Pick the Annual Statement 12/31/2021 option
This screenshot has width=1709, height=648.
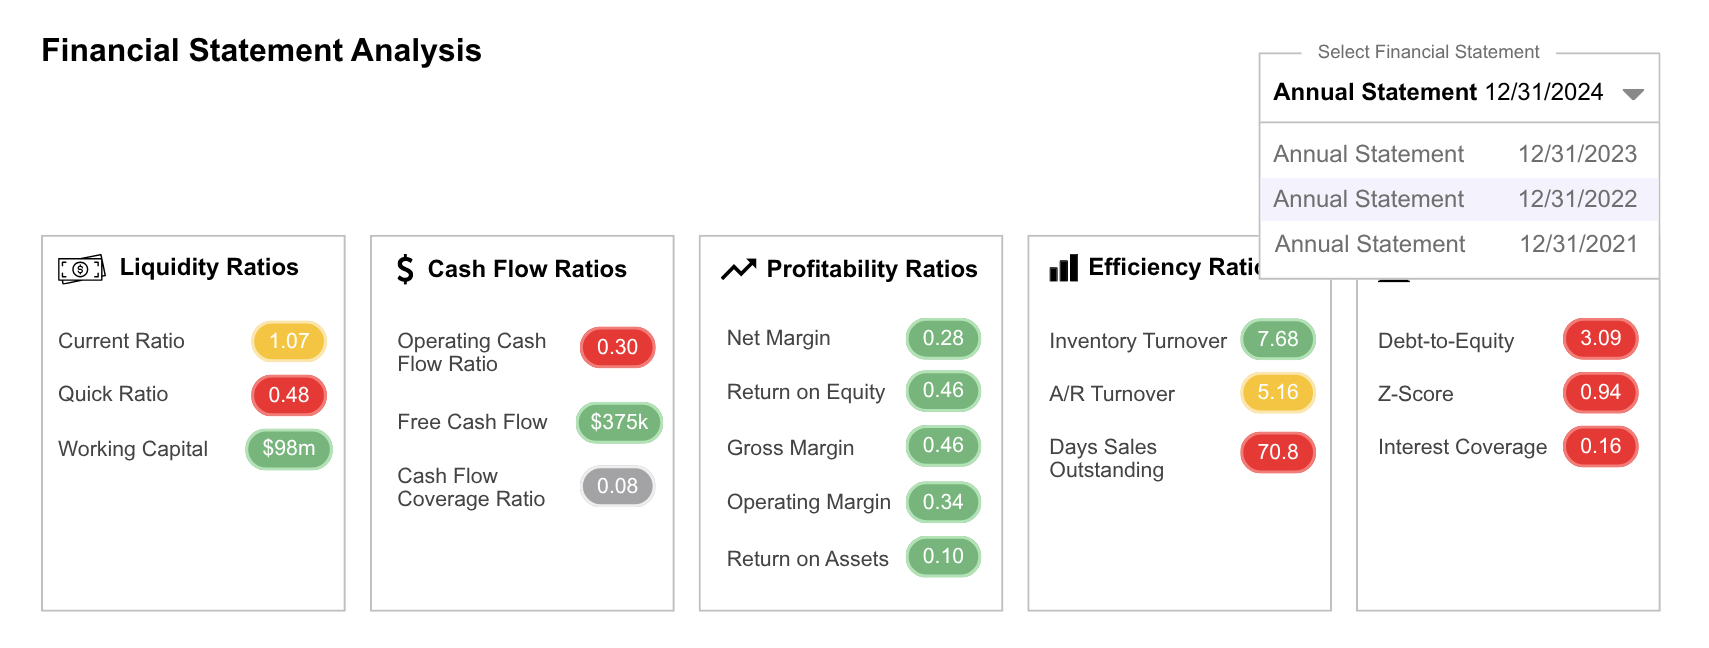click(x=1455, y=244)
